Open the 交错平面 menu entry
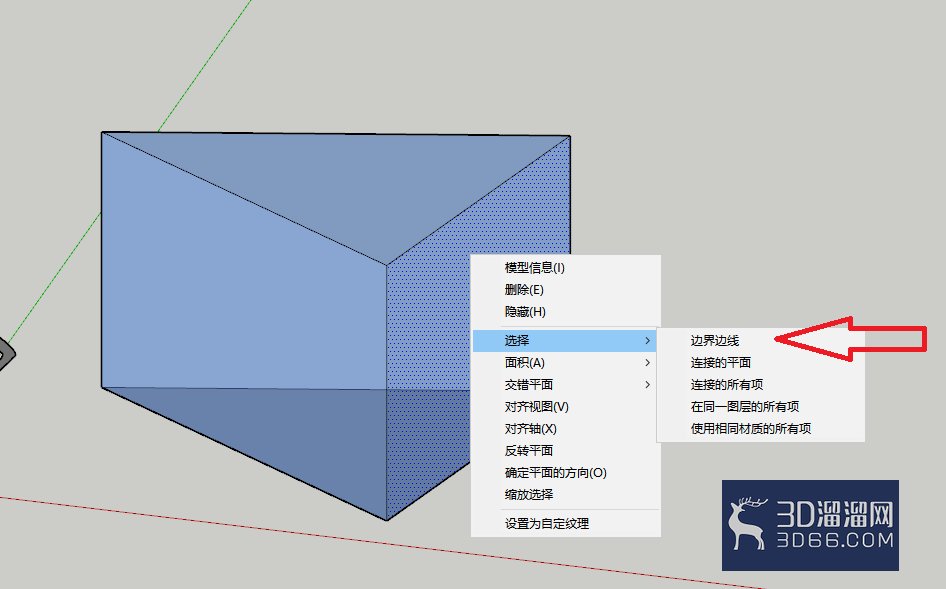The image size is (946, 589). [x=565, y=384]
